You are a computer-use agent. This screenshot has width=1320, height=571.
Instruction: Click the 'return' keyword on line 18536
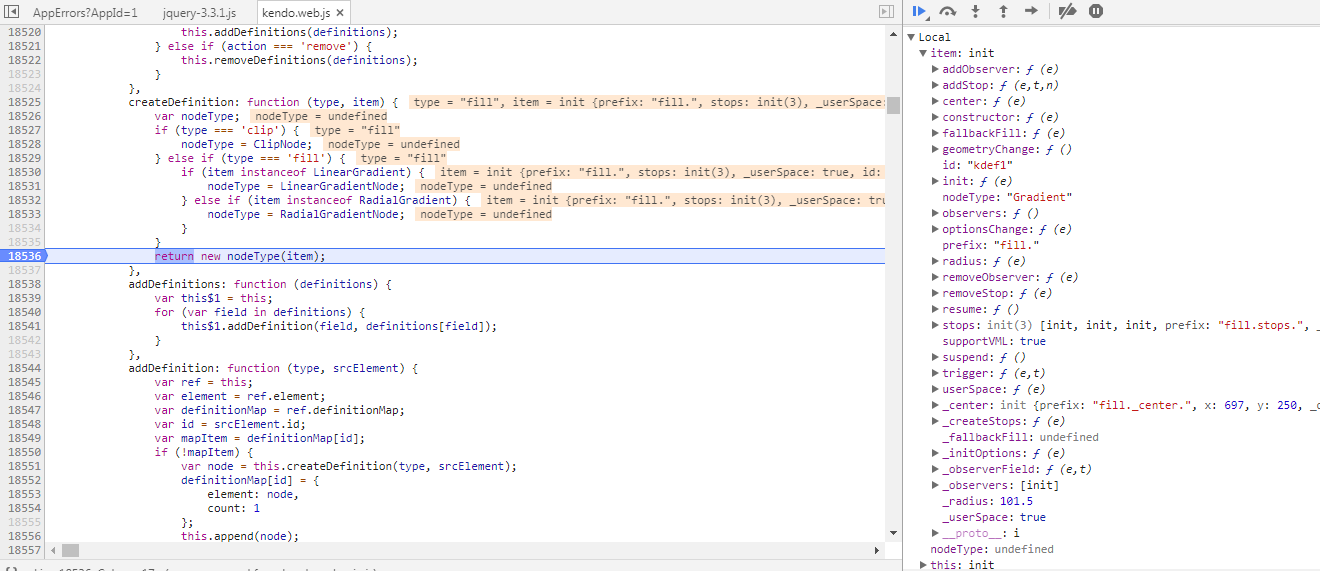[174, 256]
